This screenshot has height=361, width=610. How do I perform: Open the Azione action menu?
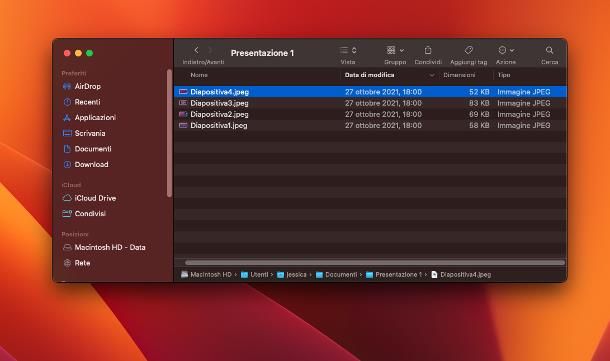point(506,50)
